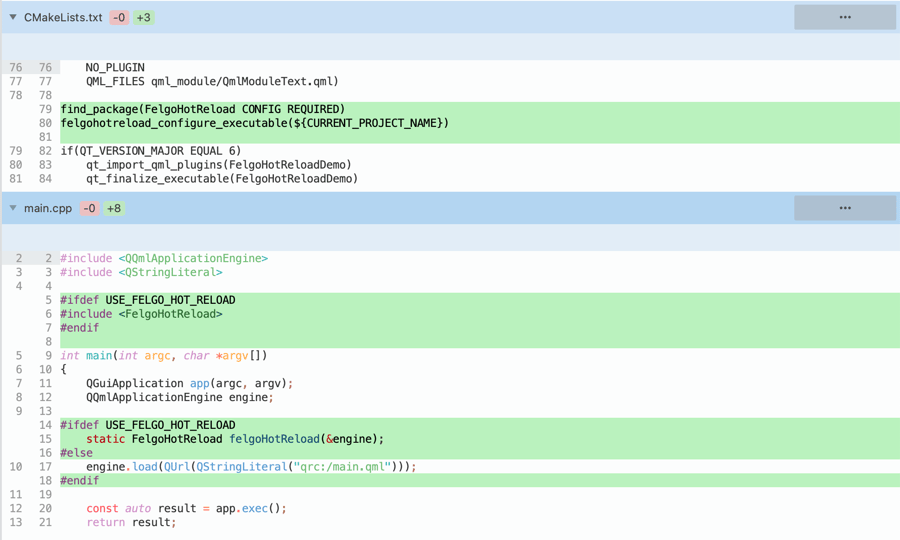Click the qt_finalize_executable(FelgoHotReloadDemo) line
The image size is (900, 540).
click(x=222, y=178)
